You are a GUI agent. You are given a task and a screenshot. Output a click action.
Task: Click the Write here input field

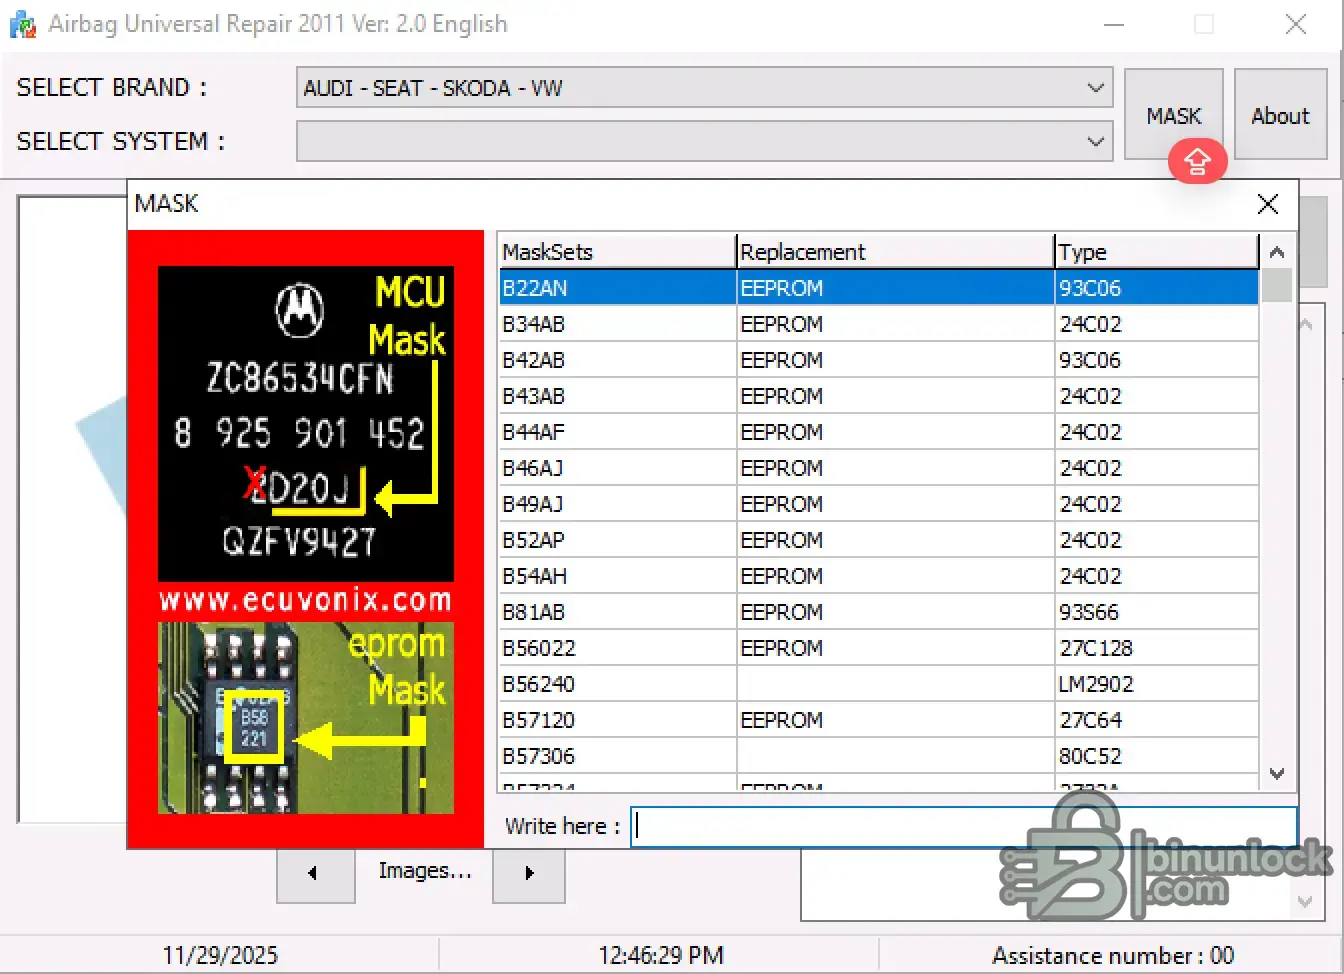tap(964, 826)
